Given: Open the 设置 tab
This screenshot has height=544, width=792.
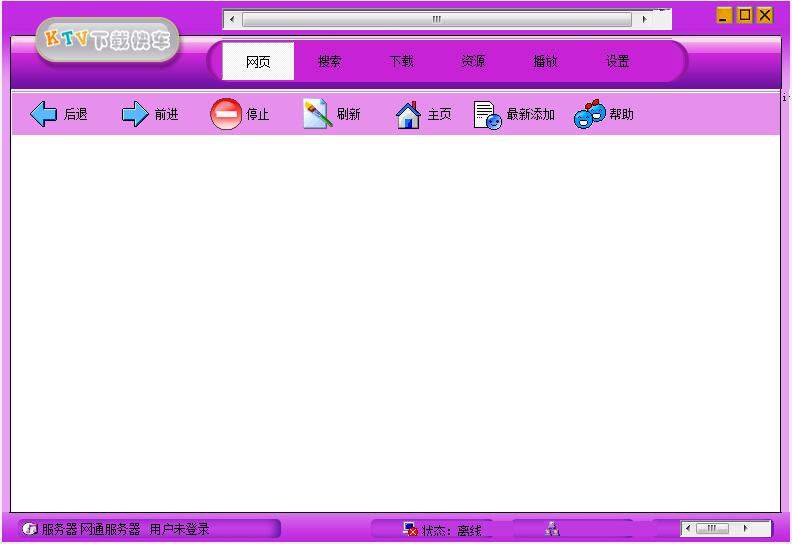Looking at the screenshot, I should (617, 61).
